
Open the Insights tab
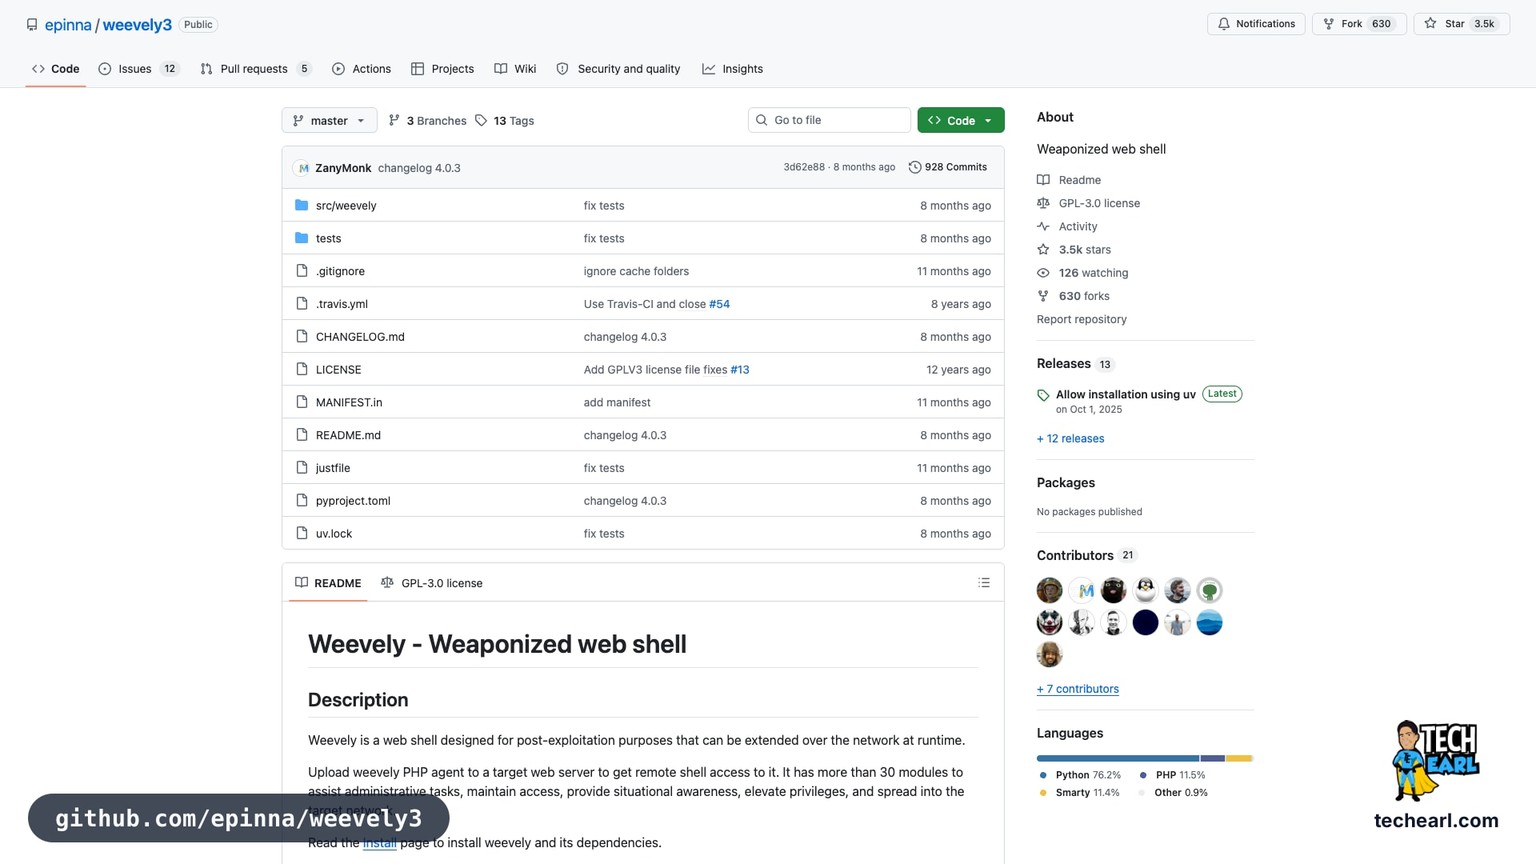click(732, 69)
